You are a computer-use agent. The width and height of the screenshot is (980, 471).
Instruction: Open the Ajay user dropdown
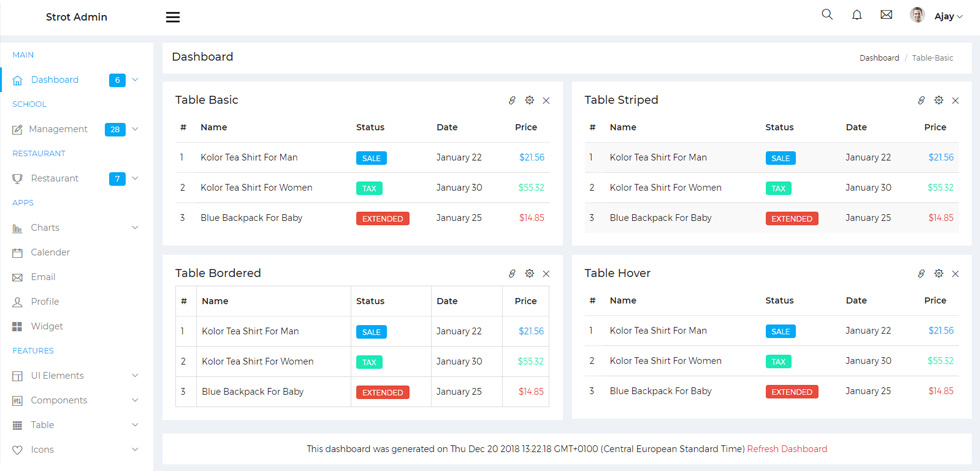948,17
